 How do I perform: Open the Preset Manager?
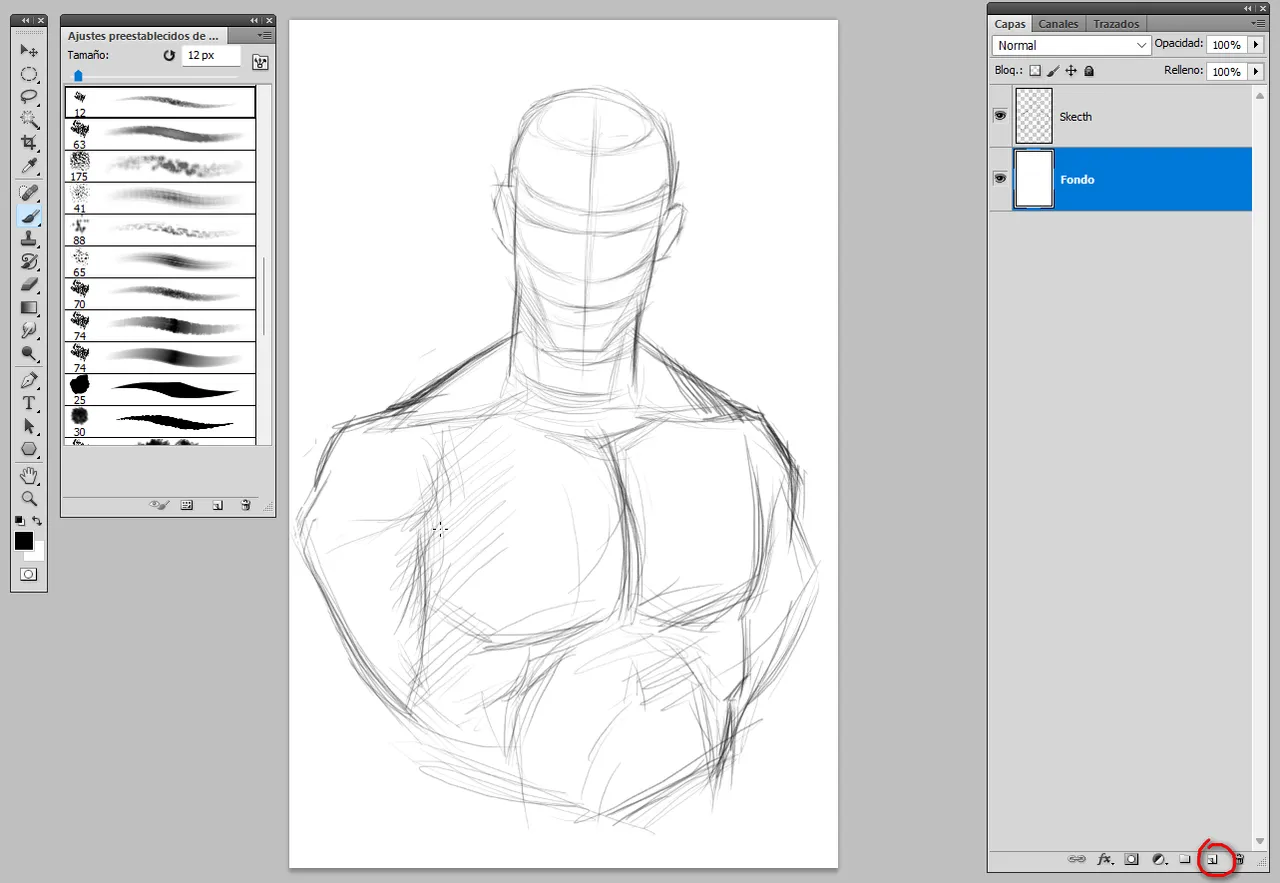pos(186,506)
